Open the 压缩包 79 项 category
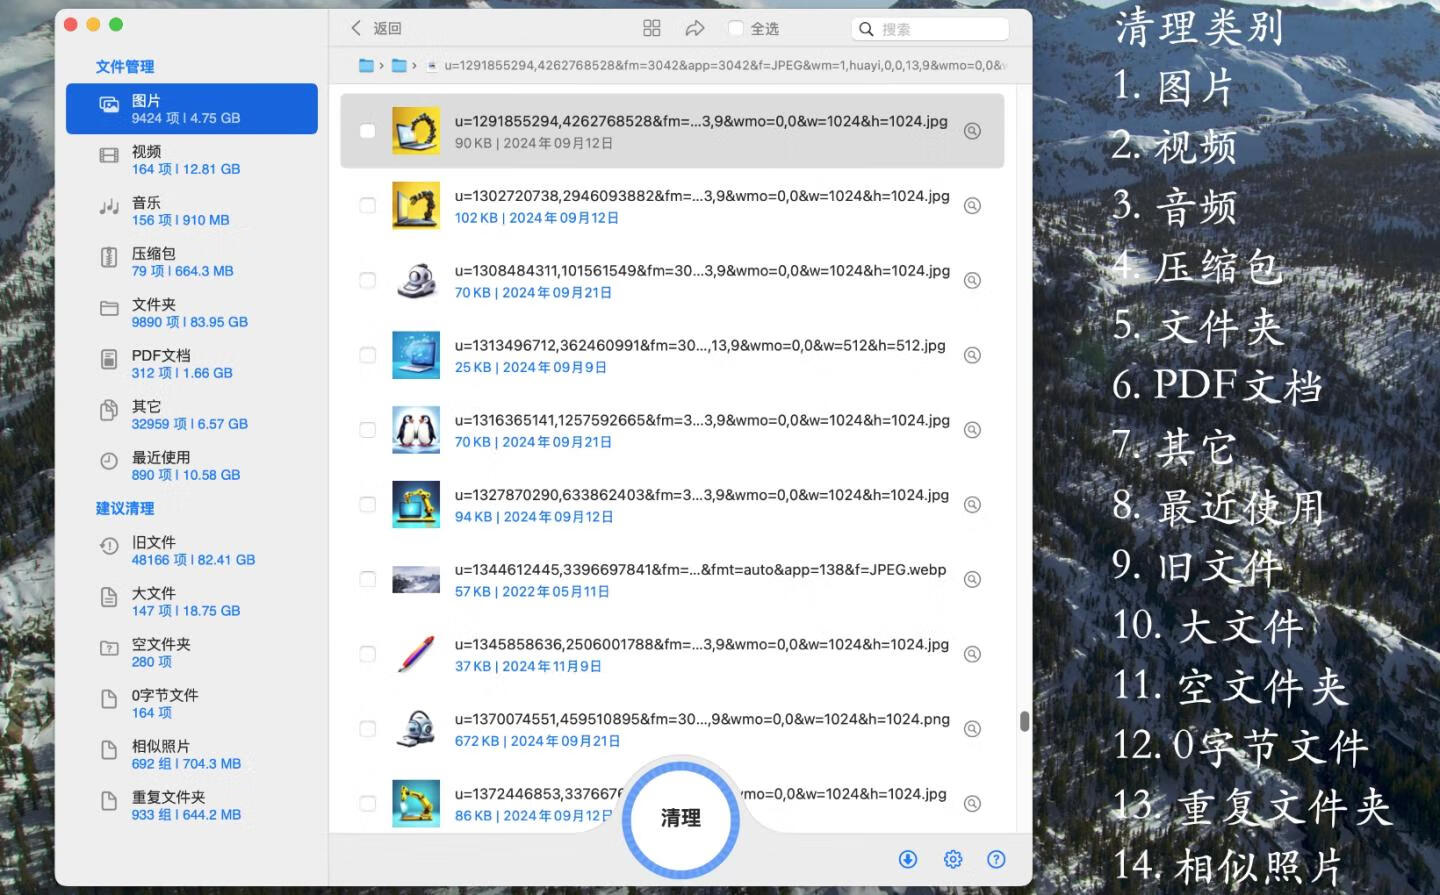The width and height of the screenshot is (1440, 895). 192,262
